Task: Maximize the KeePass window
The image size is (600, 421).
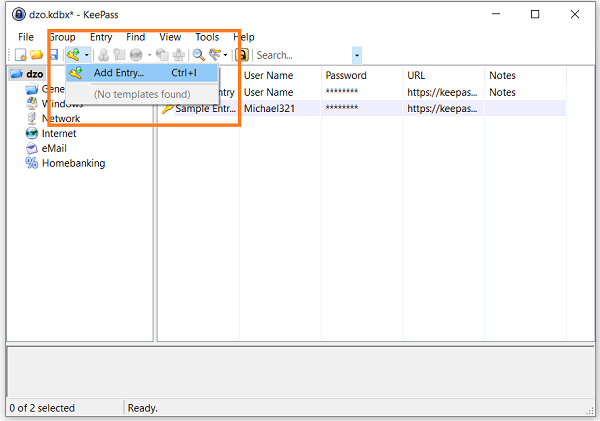Action: point(535,15)
